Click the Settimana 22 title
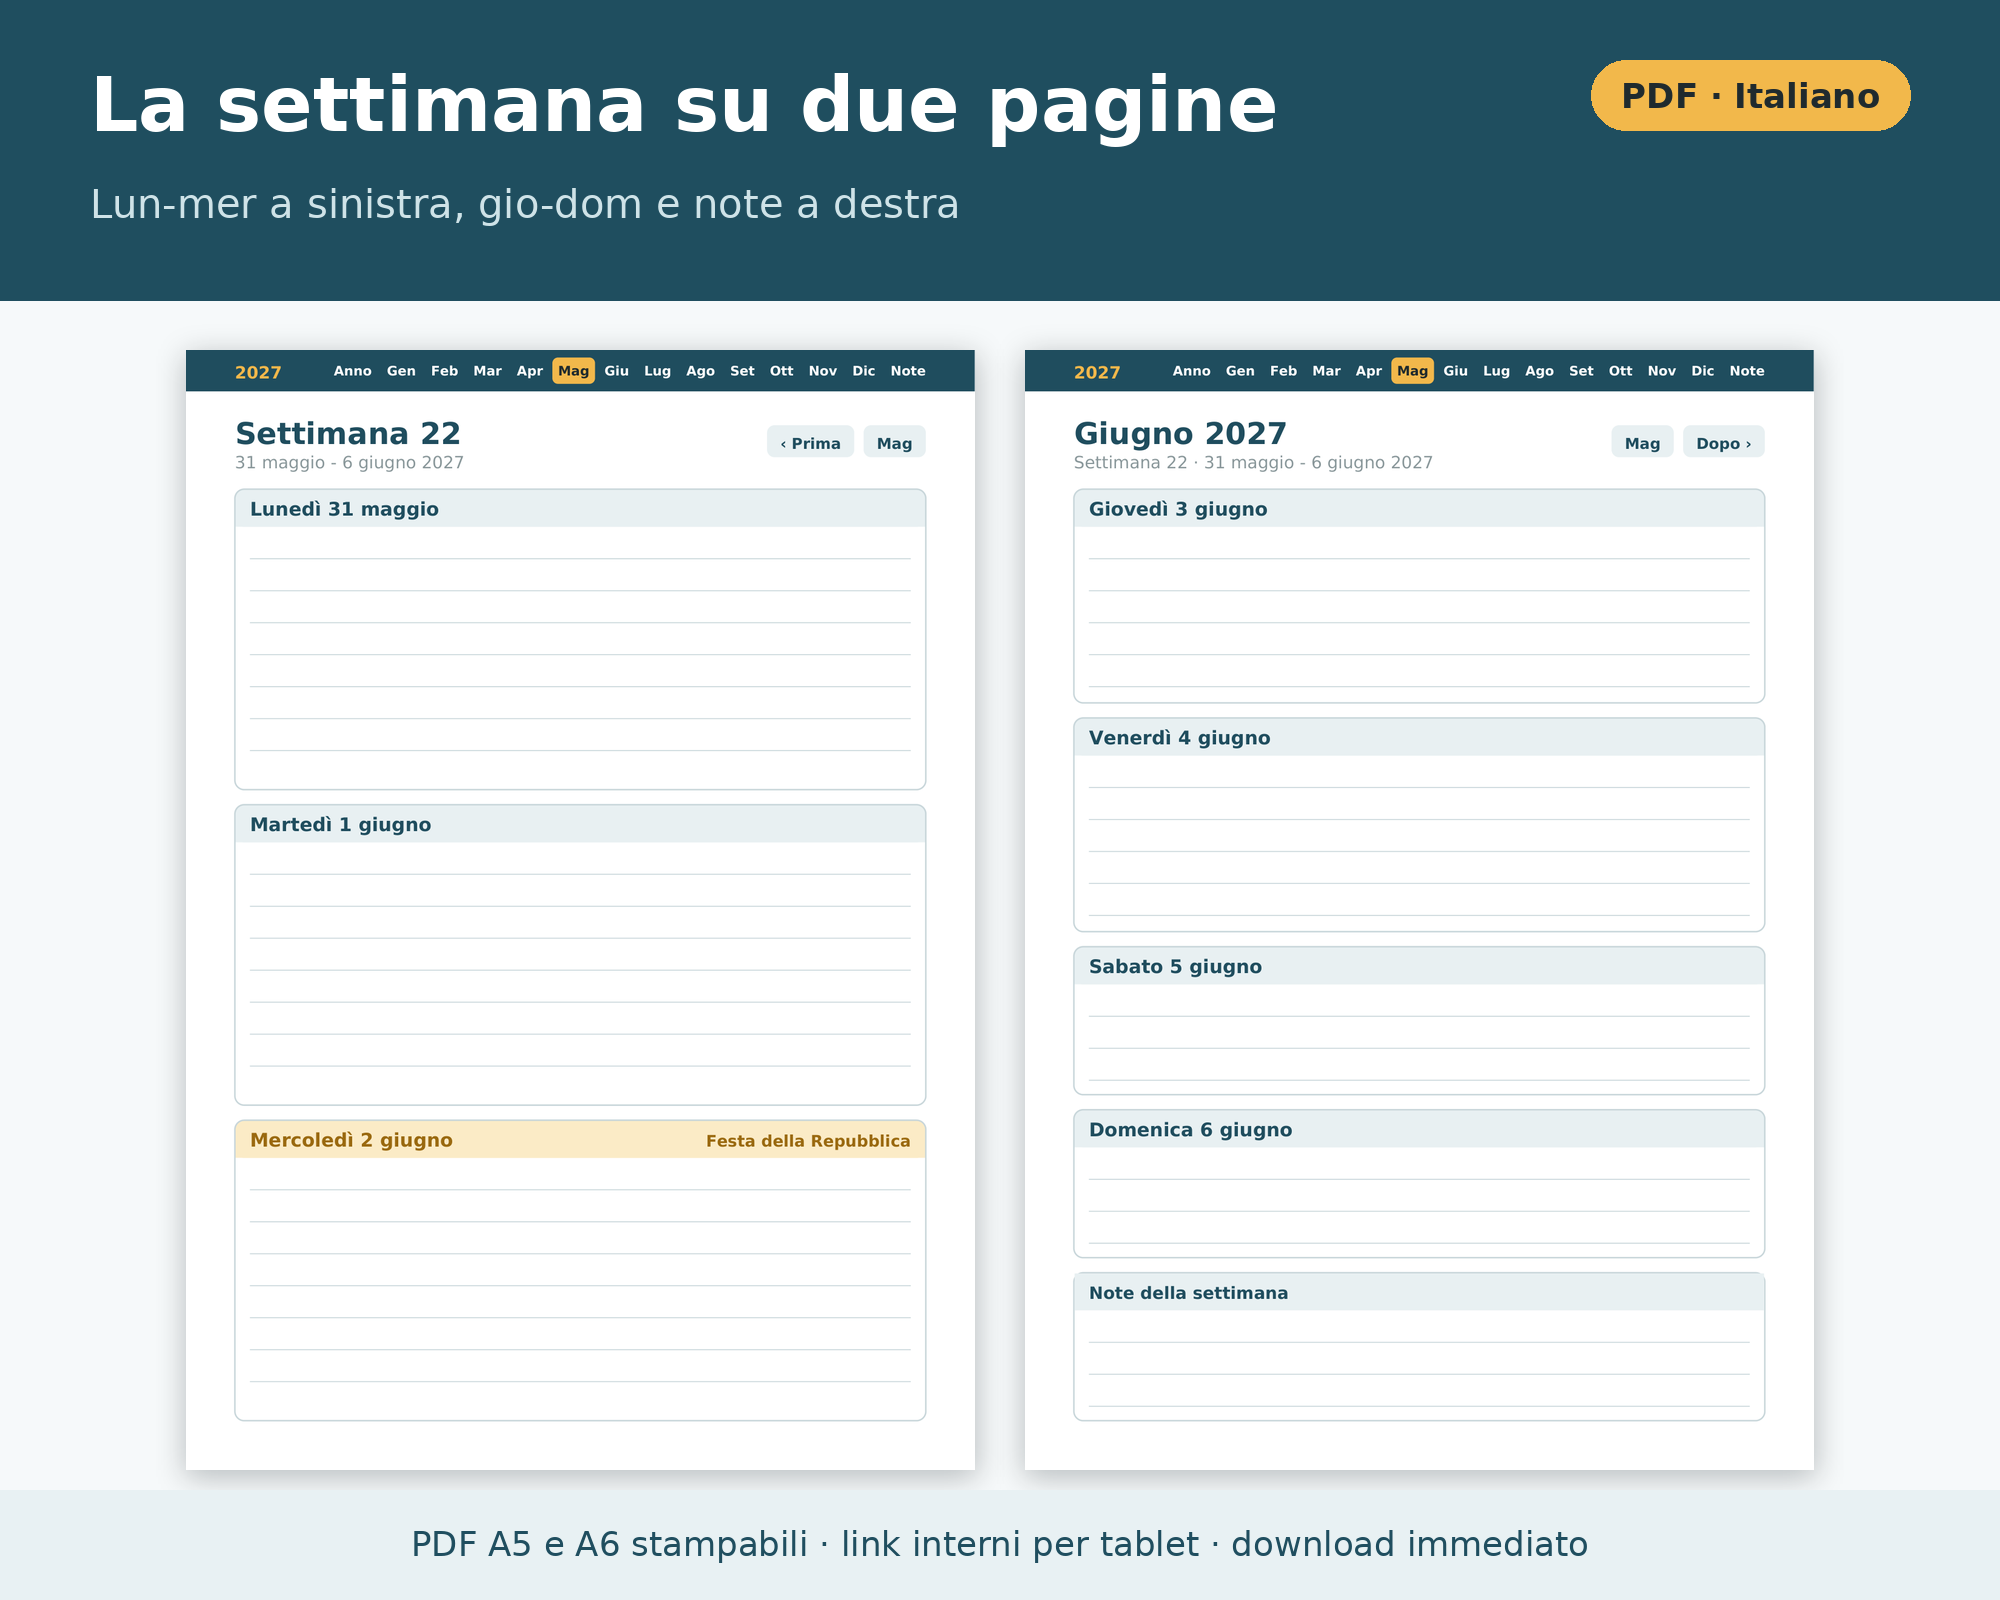The height and width of the screenshot is (1600, 2000). (348, 434)
